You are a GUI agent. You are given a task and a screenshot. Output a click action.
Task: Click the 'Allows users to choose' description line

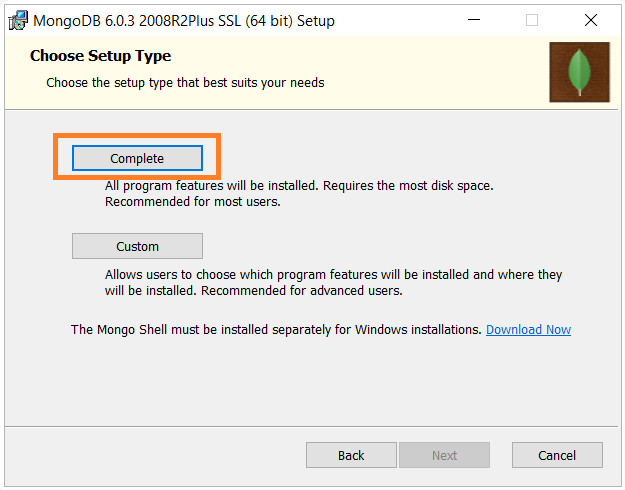click(333, 275)
